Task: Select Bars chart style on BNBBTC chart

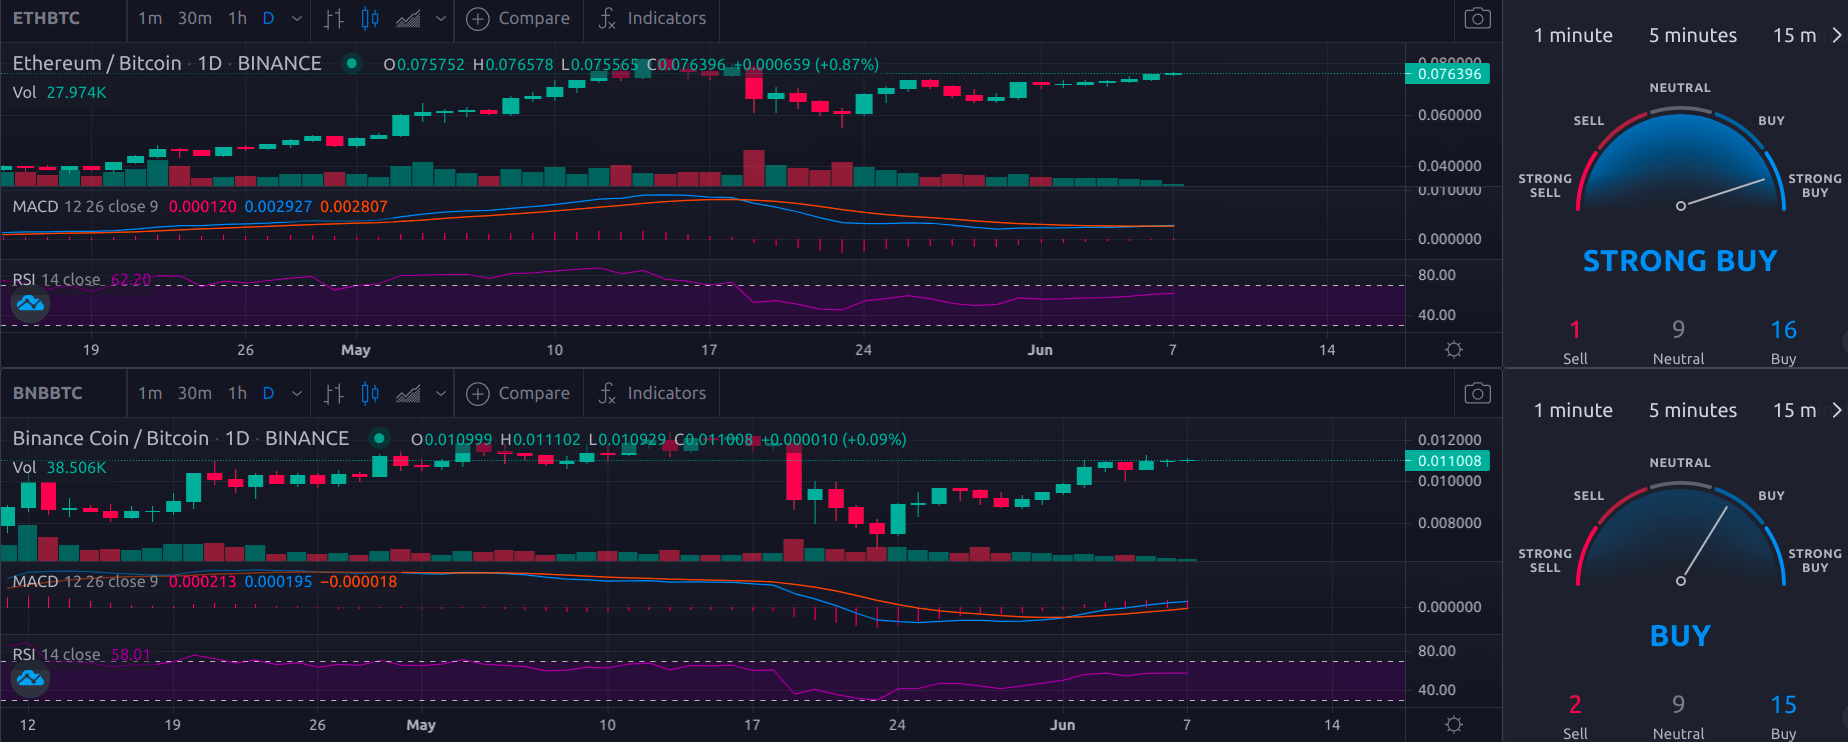Action: (x=334, y=393)
